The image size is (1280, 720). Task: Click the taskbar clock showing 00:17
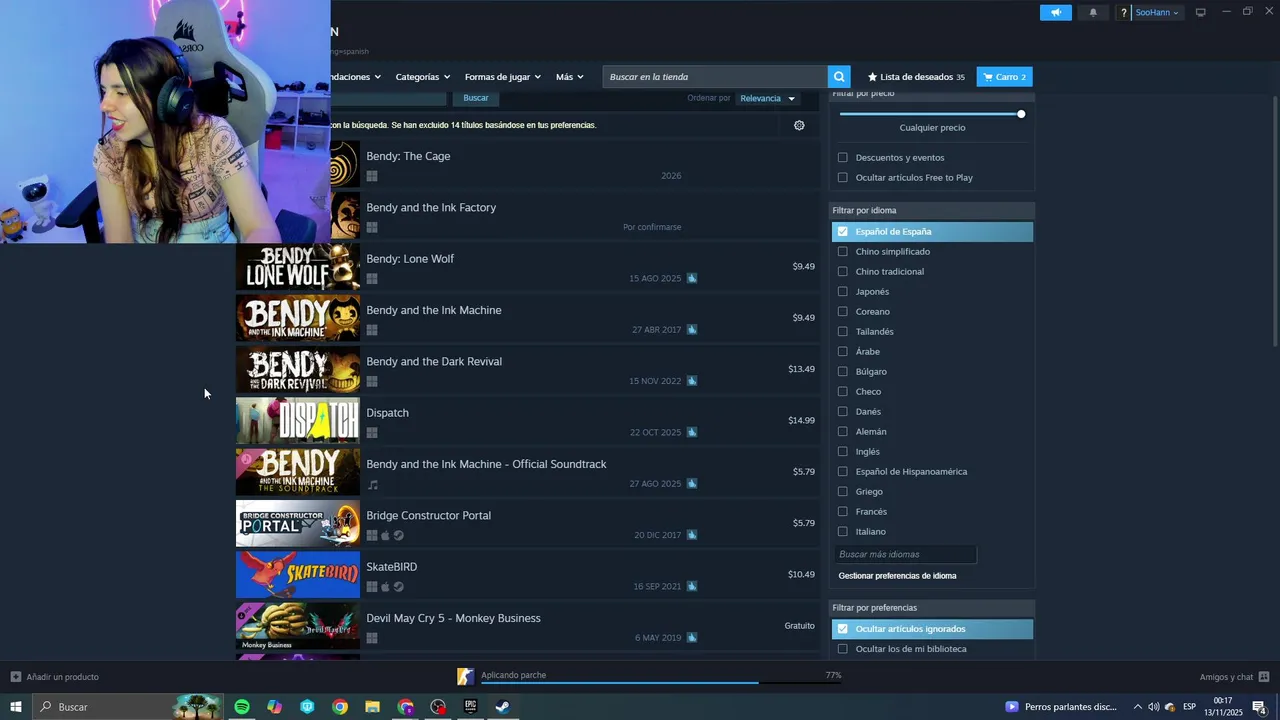tap(1223, 707)
